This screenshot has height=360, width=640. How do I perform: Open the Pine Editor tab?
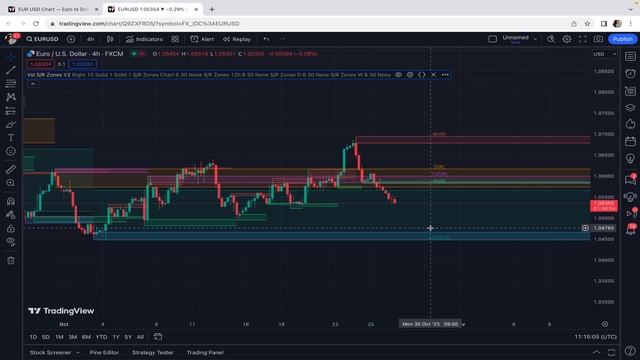(x=104, y=352)
